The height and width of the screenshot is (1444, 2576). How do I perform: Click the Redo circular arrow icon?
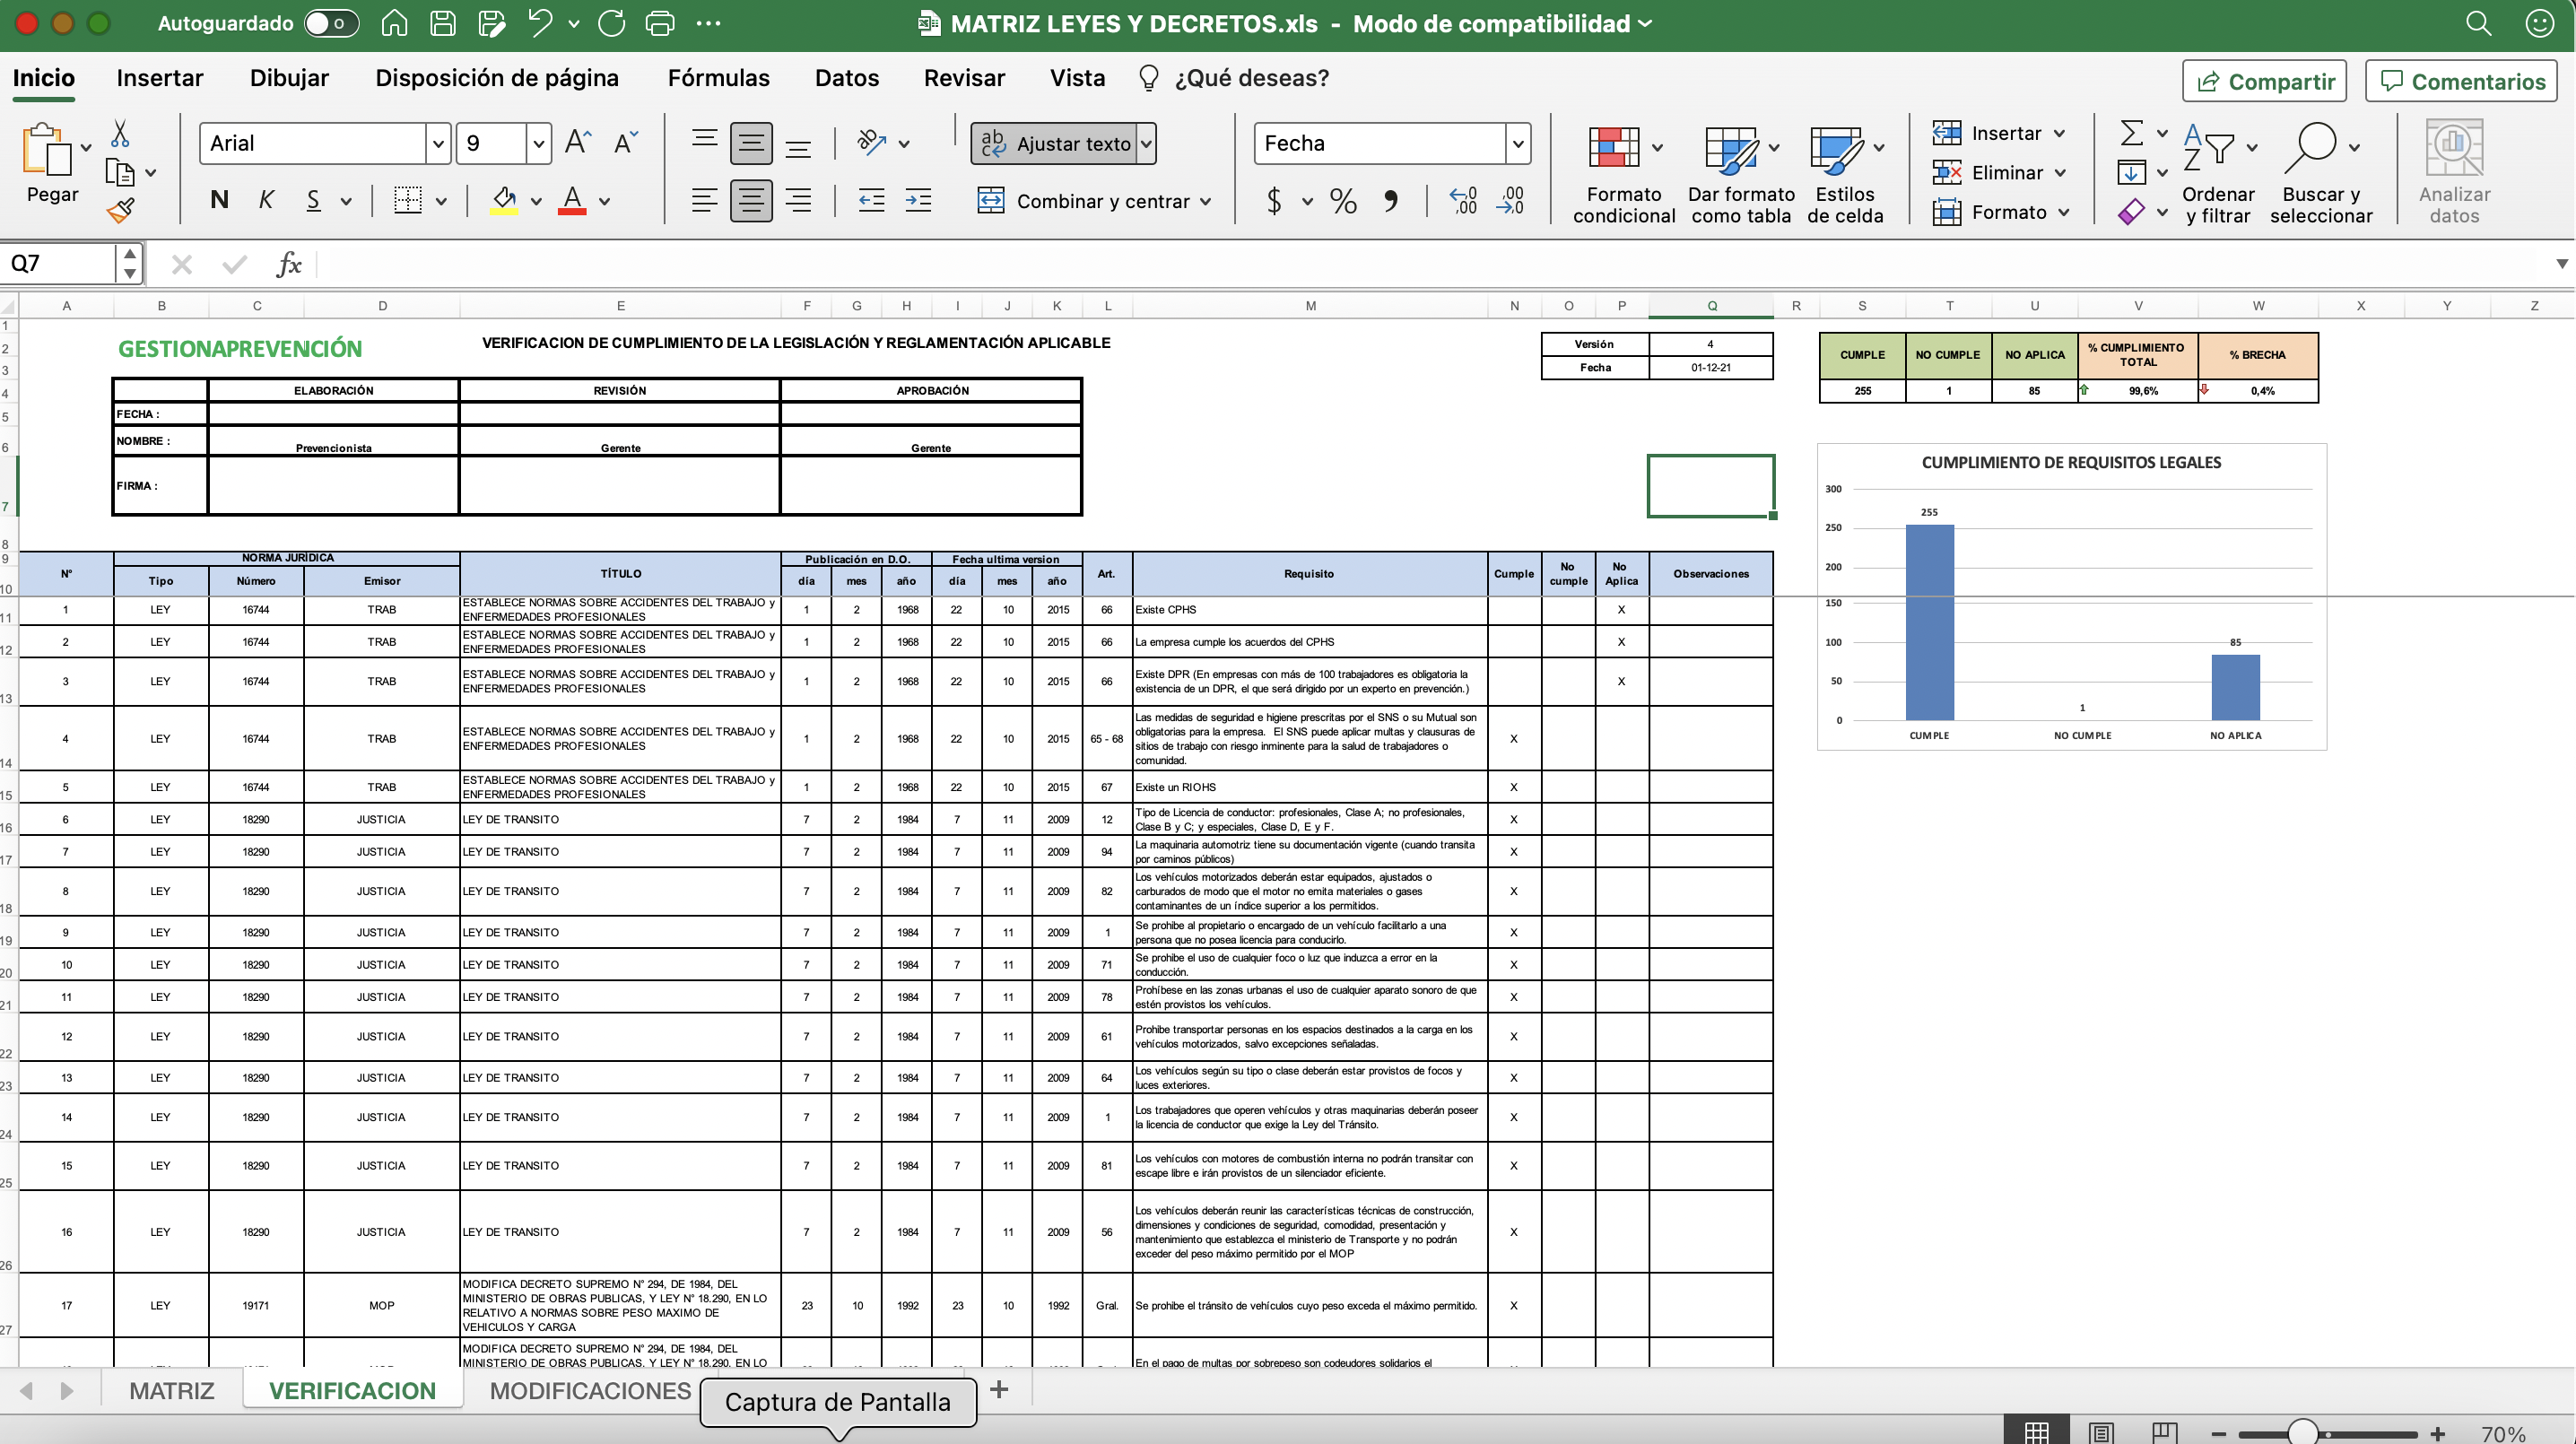coord(611,23)
